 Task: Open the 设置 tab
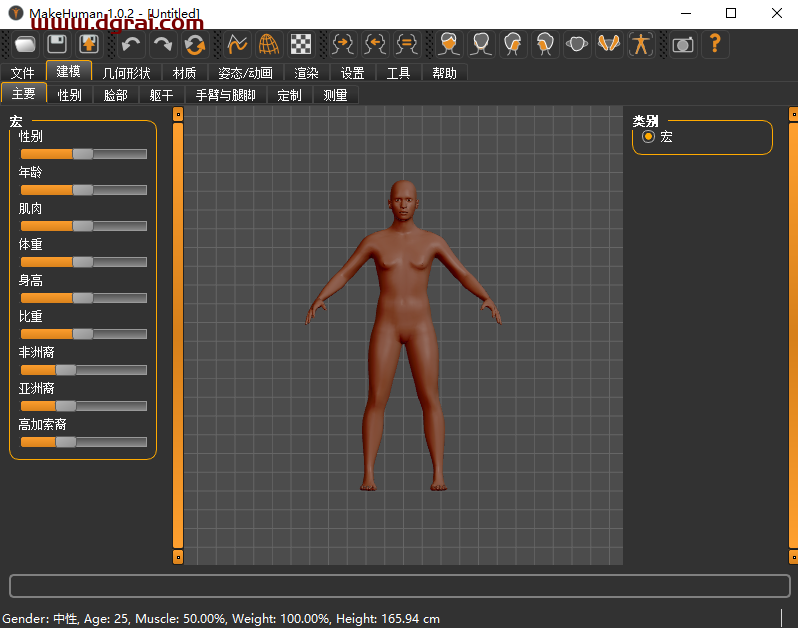coord(352,73)
